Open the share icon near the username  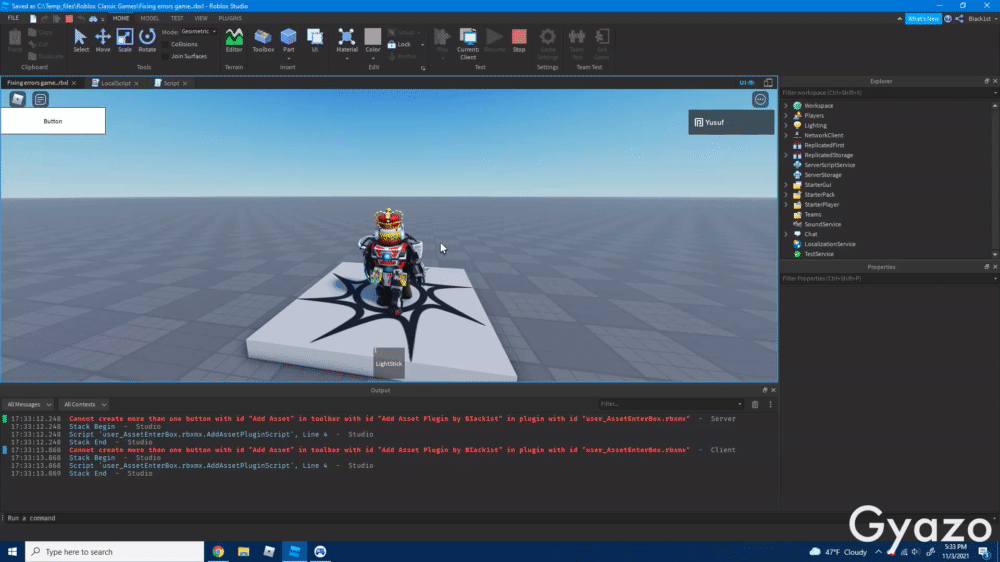959,19
